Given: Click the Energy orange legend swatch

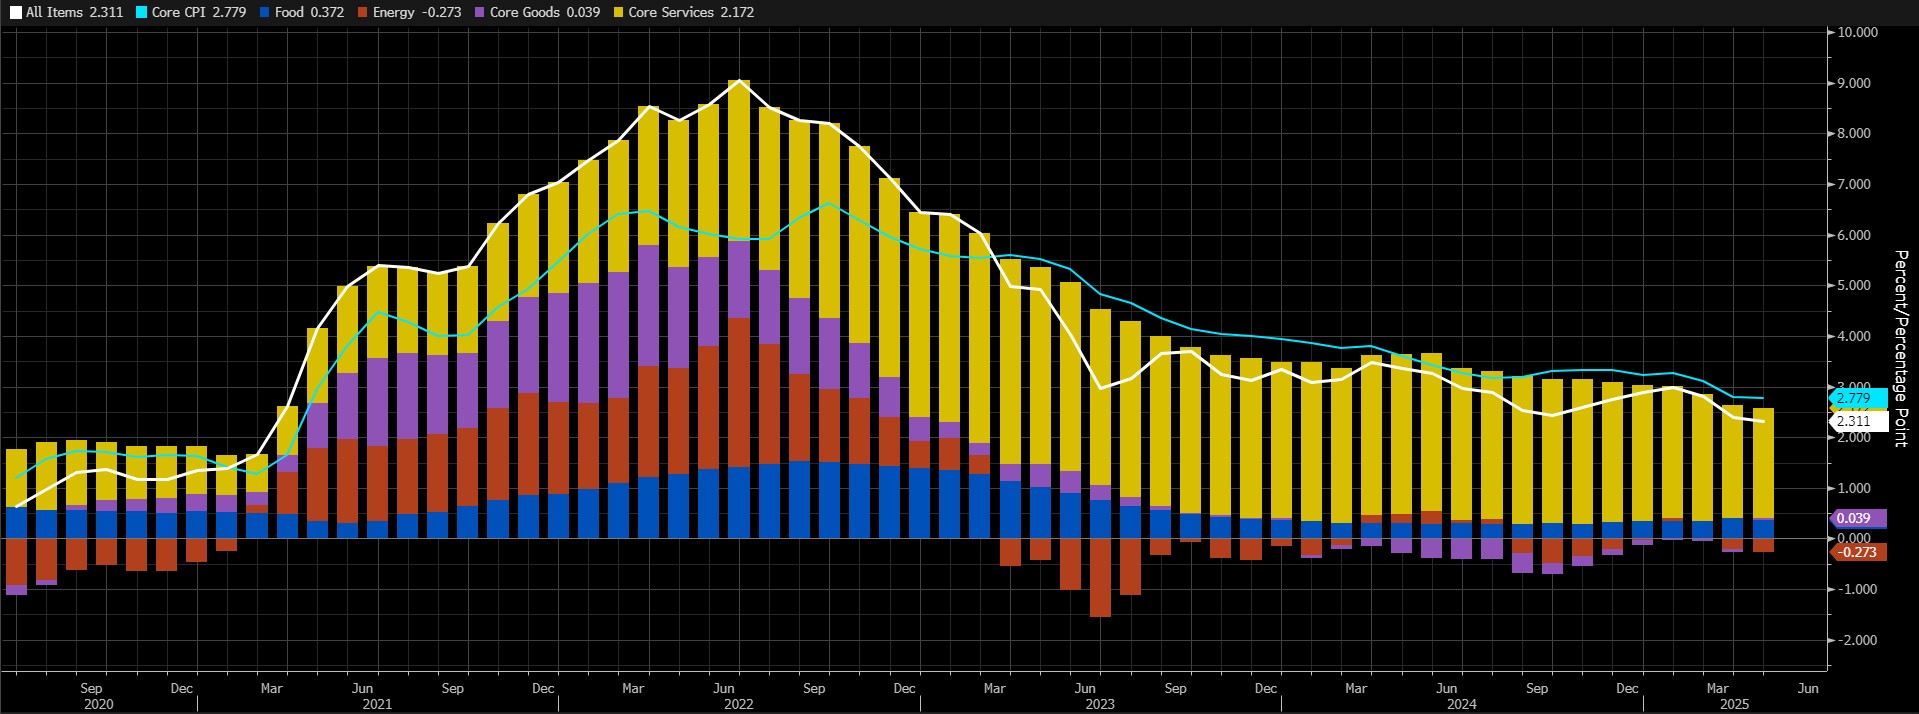Looking at the screenshot, I should point(362,13).
